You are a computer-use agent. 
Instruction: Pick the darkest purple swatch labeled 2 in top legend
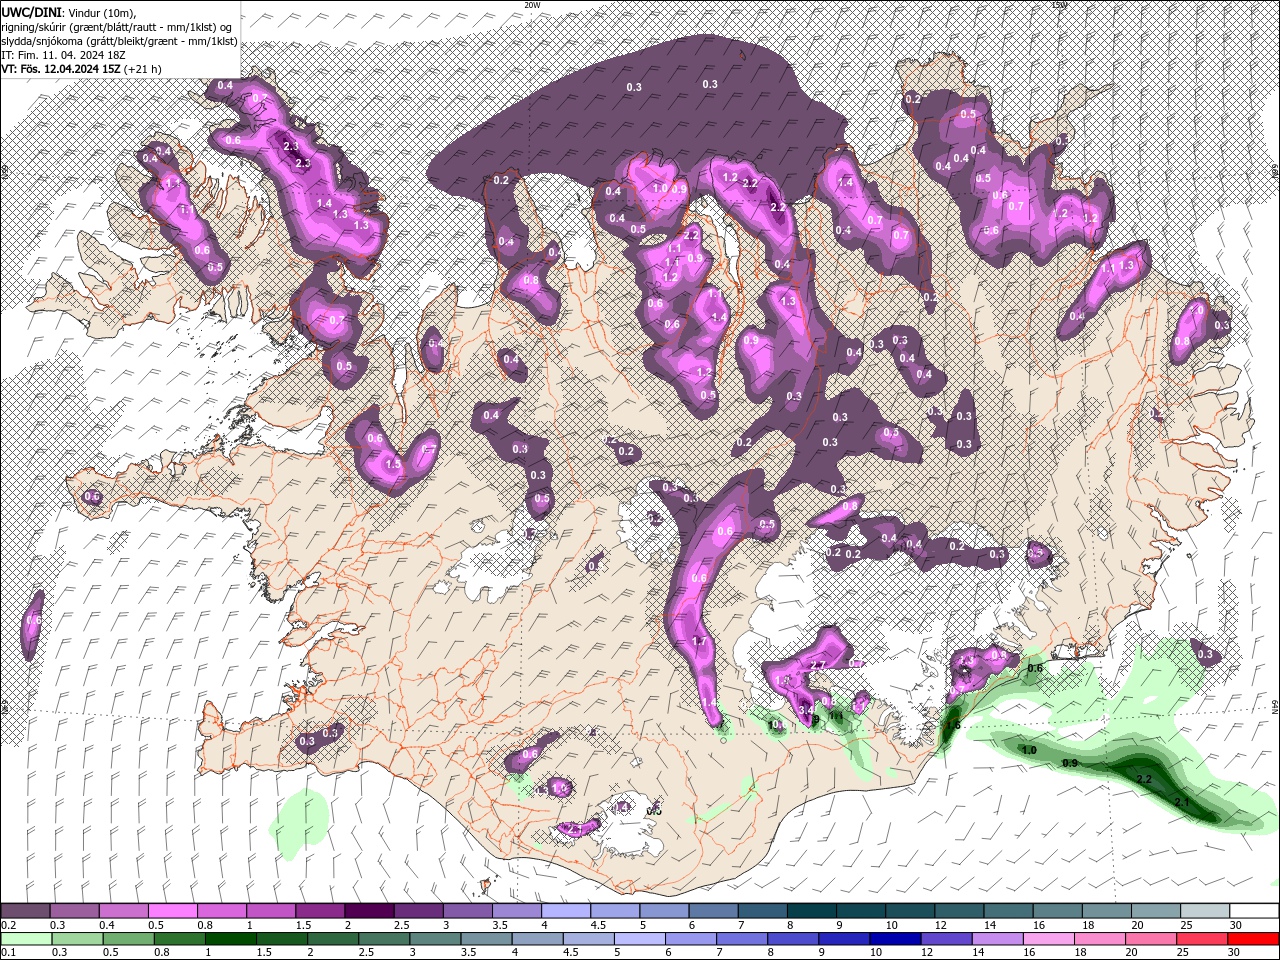pyautogui.click(x=368, y=911)
